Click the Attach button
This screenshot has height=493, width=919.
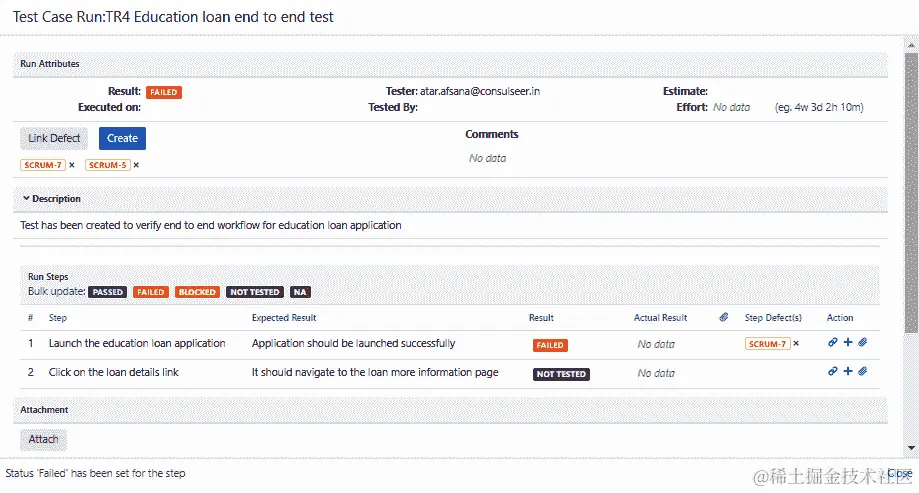43,439
